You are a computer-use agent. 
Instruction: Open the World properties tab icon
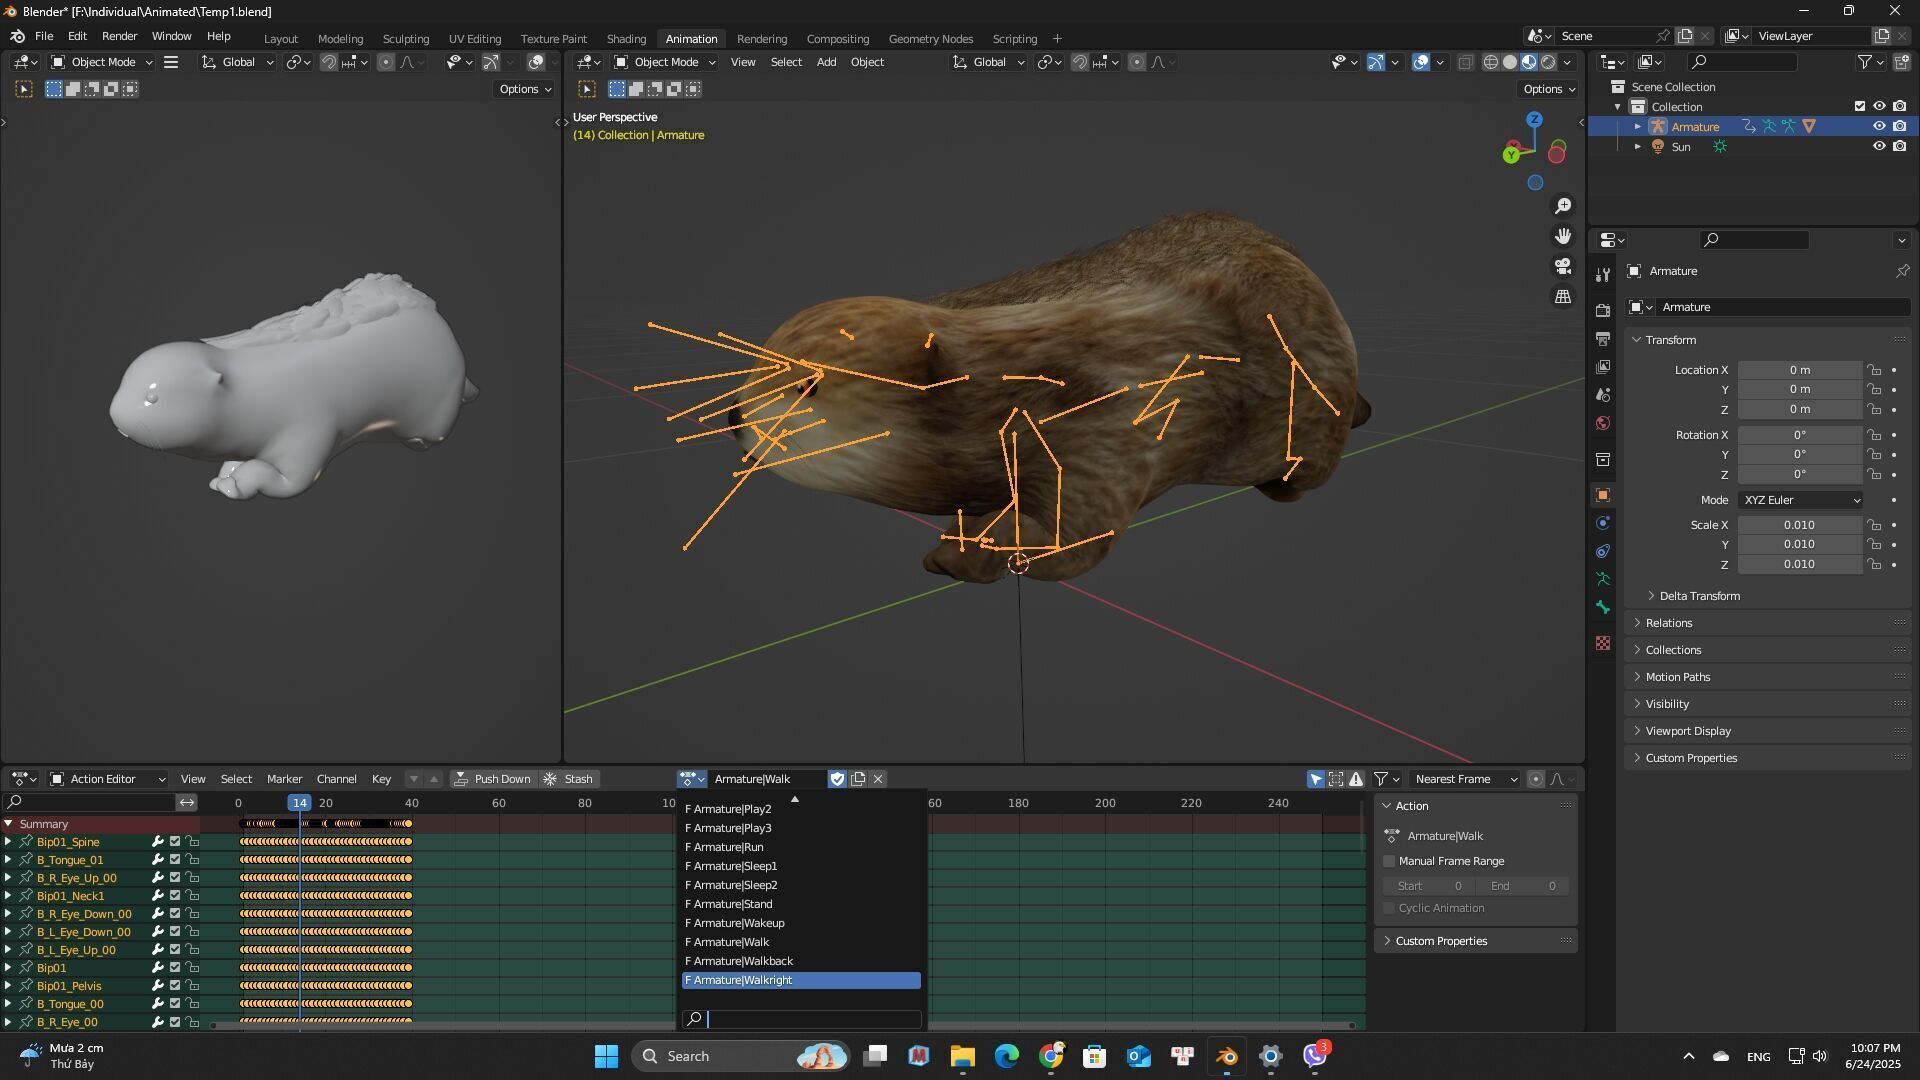(x=1603, y=423)
